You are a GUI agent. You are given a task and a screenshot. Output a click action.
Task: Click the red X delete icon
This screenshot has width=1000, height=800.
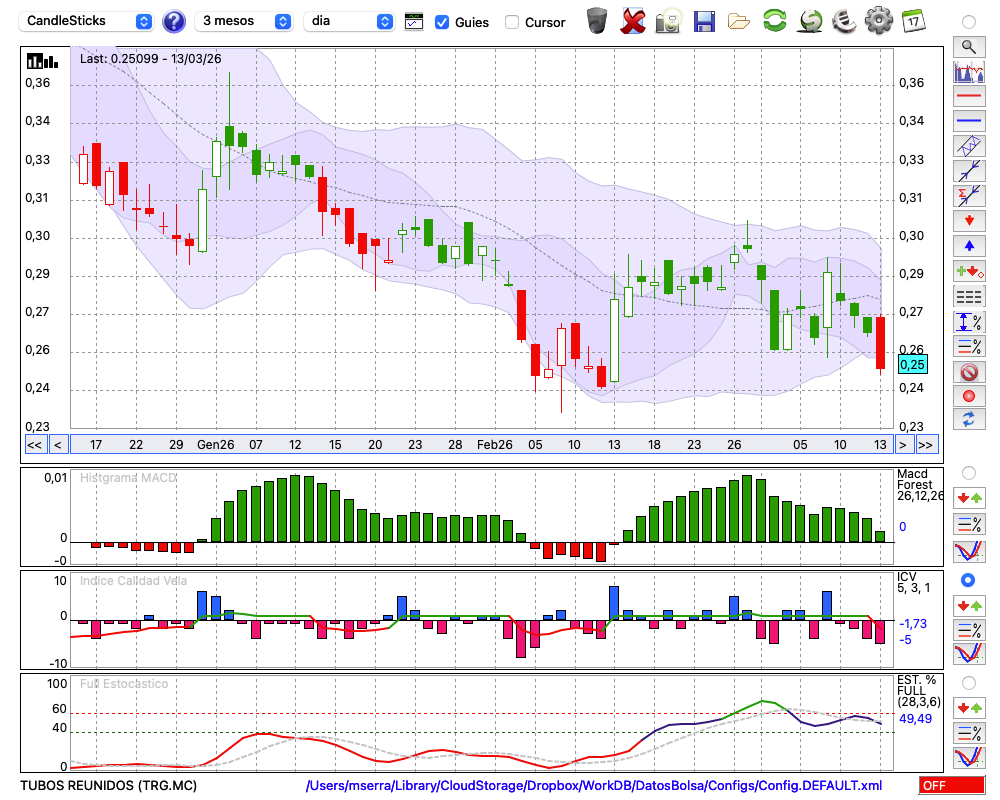click(x=633, y=20)
